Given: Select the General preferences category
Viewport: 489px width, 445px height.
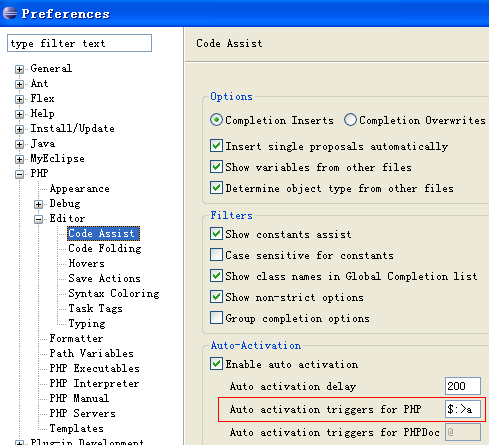Looking at the screenshot, I should [51, 68].
